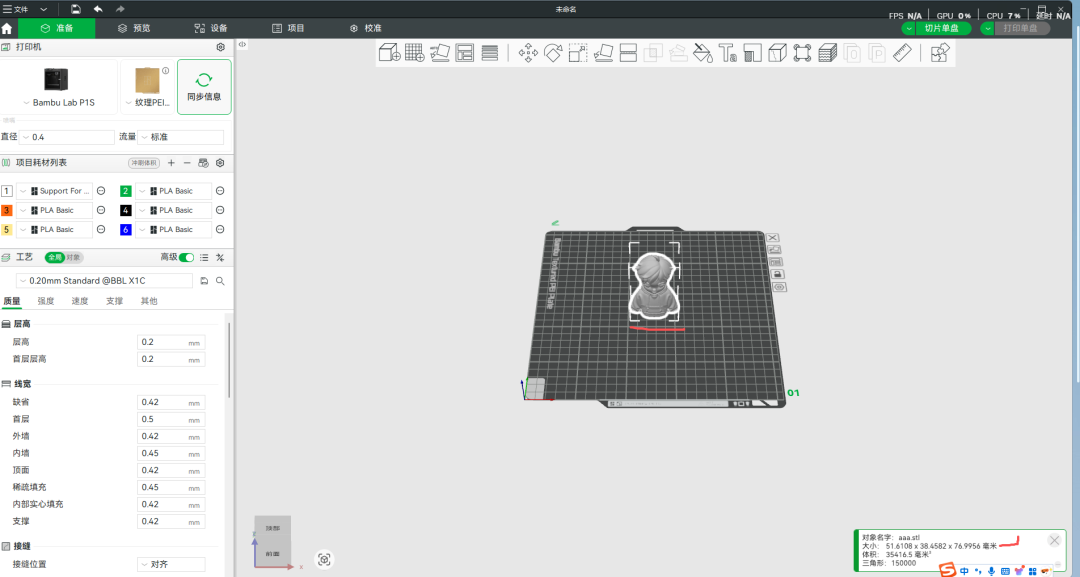
Task: Switch to 全局 global mode
Action: pyautogui.click(x=55, y=258)
